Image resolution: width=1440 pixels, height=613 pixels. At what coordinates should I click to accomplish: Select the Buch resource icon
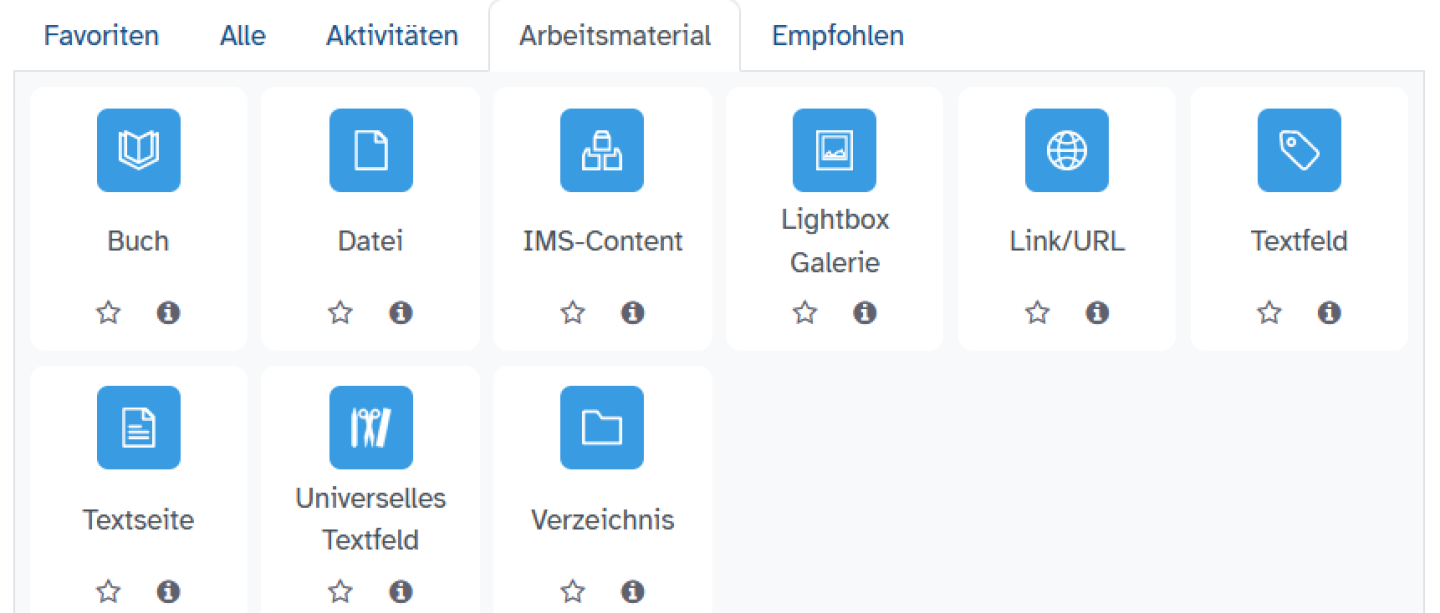tap(138, 150)
